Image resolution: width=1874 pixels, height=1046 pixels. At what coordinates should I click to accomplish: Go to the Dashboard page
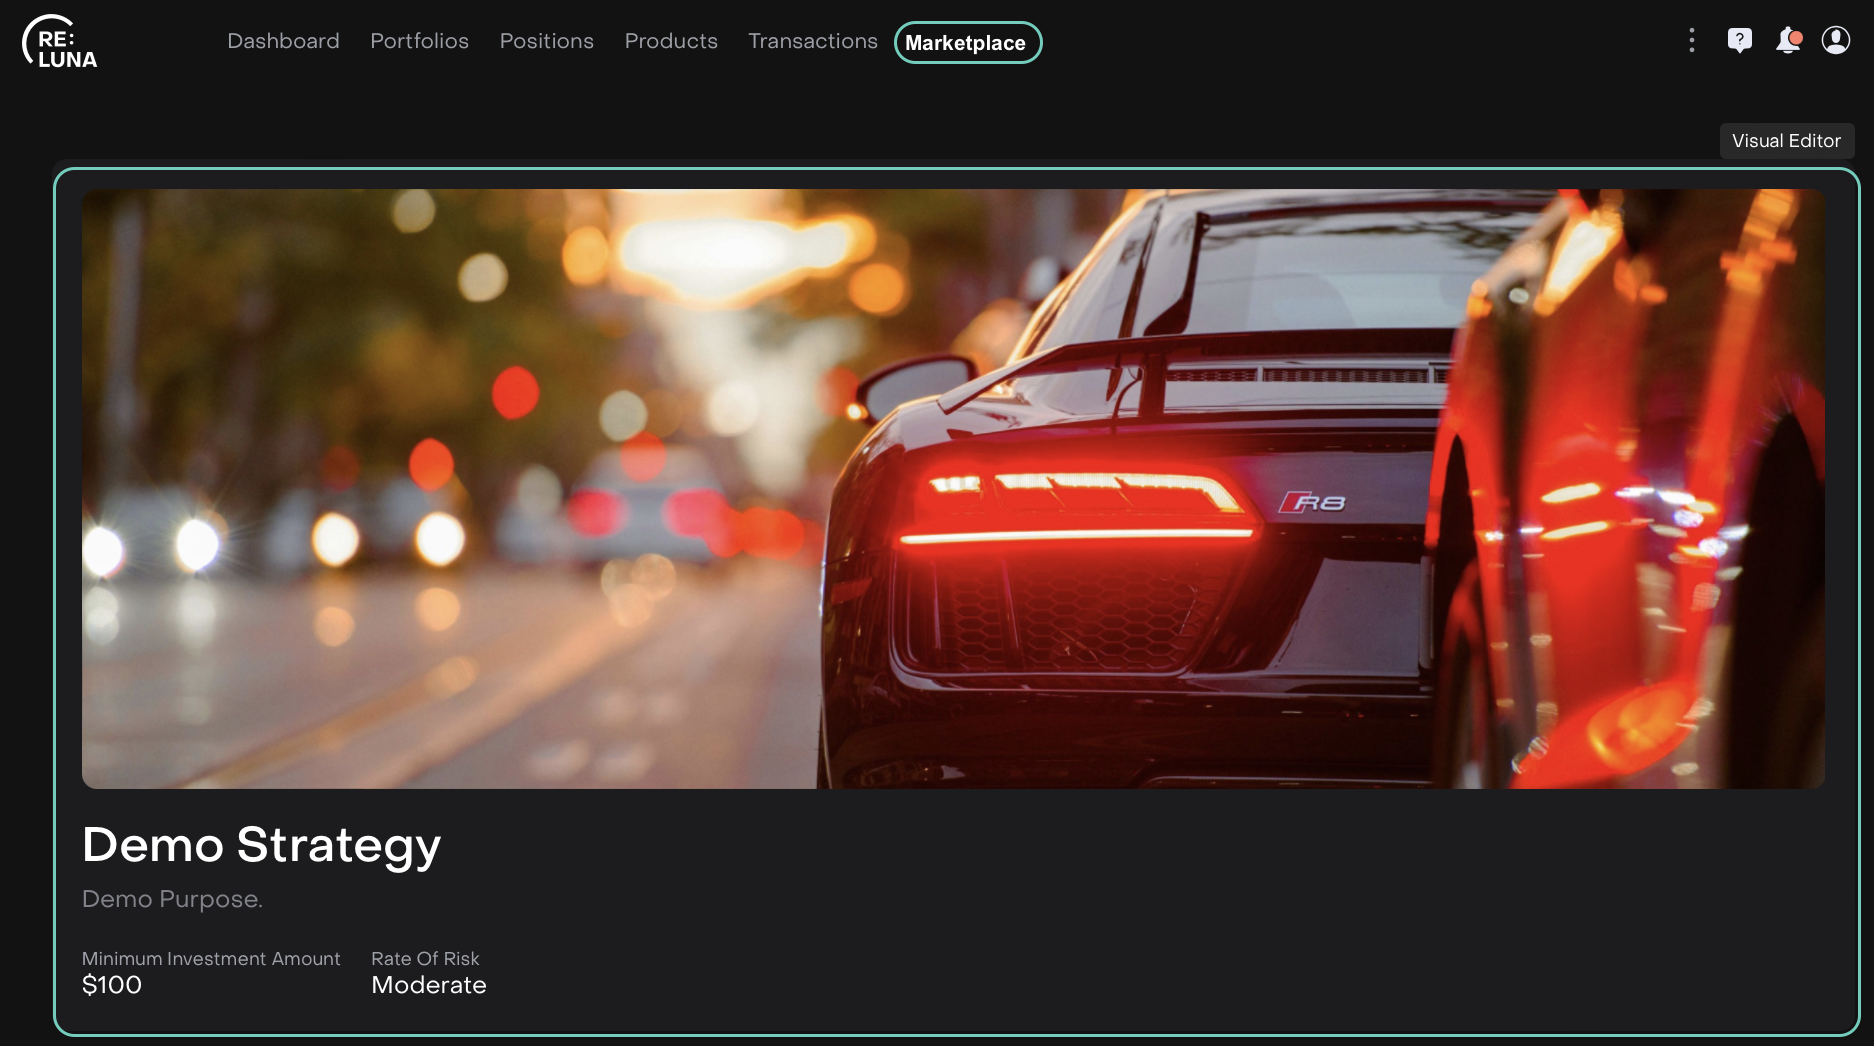pos(283,41)
